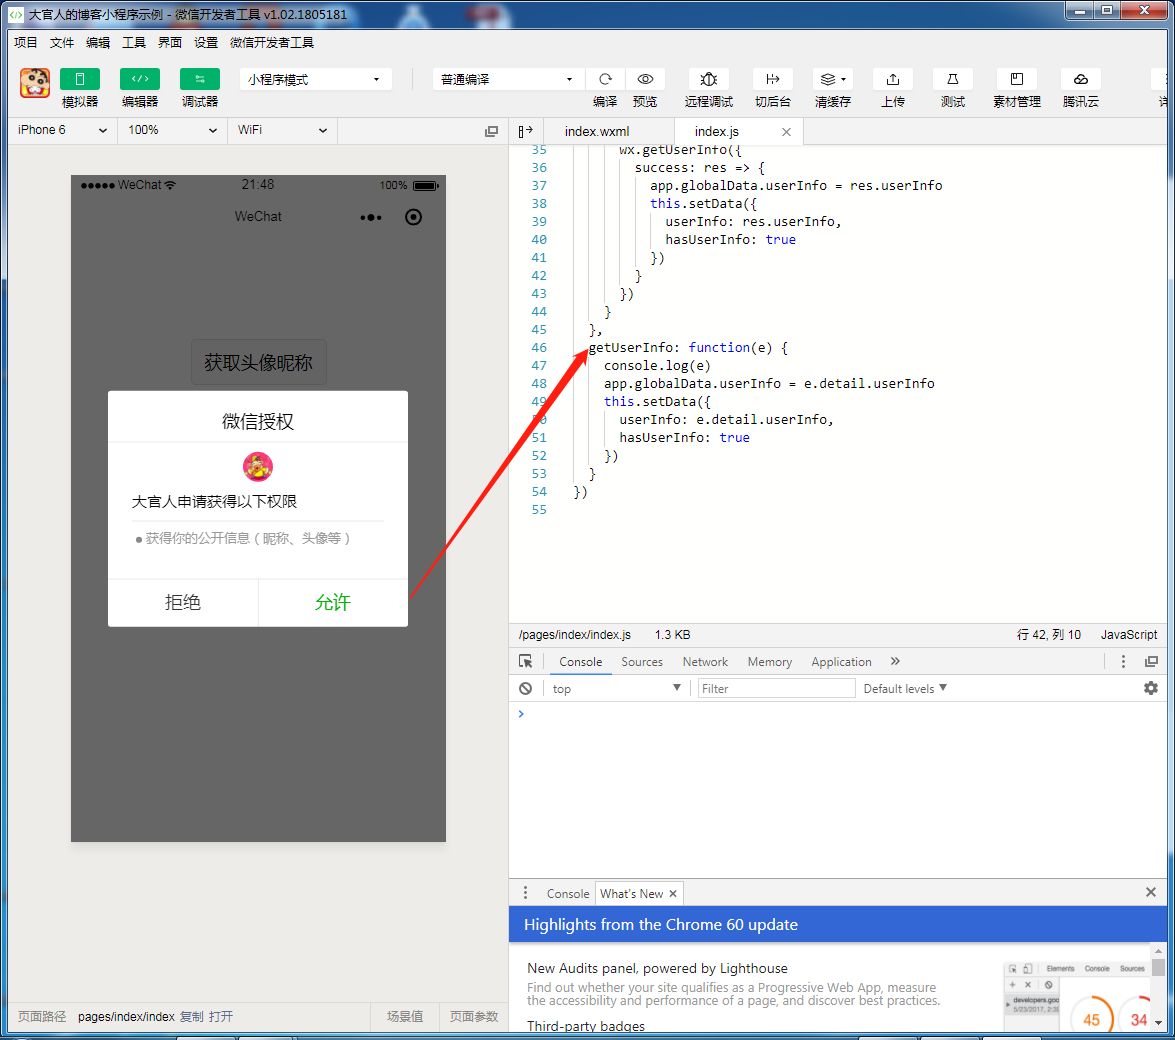Open the 文件 menu

coord(61,43)
